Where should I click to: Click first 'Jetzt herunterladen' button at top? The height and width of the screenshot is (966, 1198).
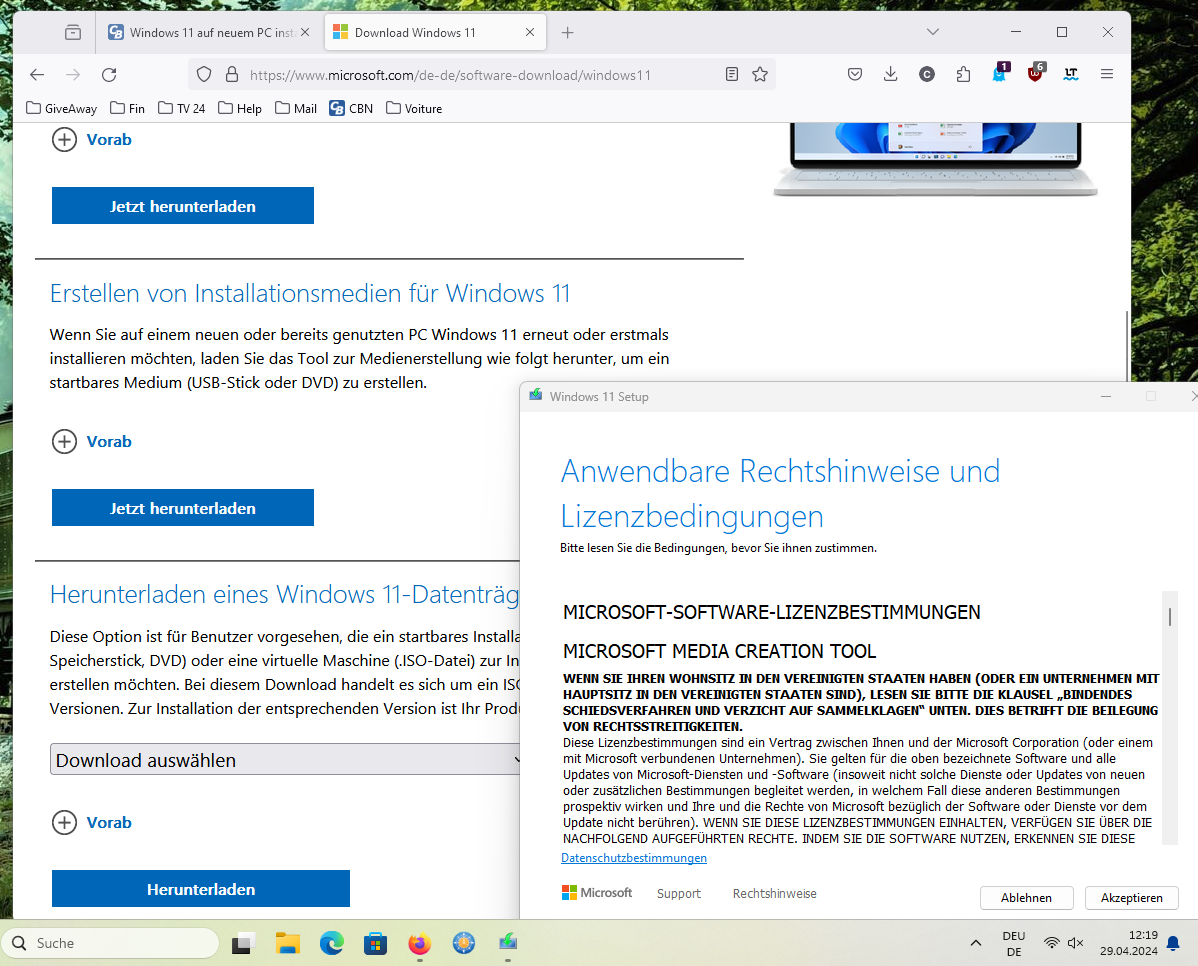183,206
